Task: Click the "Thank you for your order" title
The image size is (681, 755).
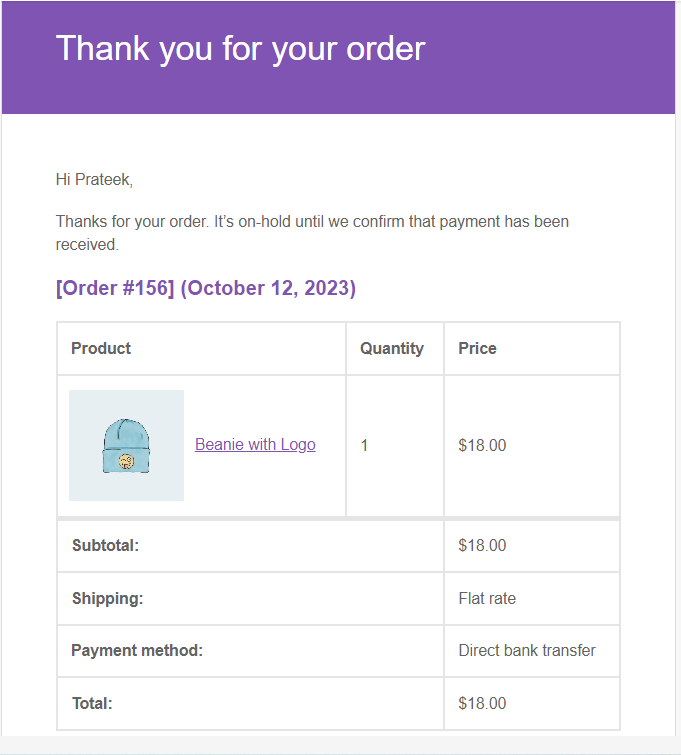Action: click(x=240, y=48)
